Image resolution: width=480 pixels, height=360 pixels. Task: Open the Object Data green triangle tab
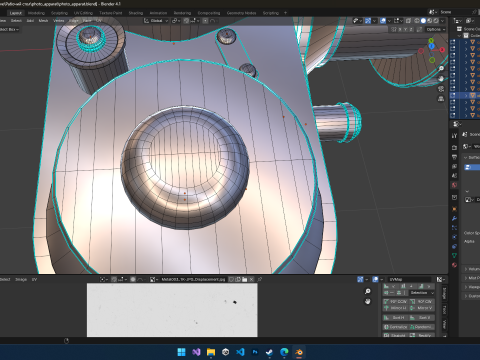coord(454,256)
